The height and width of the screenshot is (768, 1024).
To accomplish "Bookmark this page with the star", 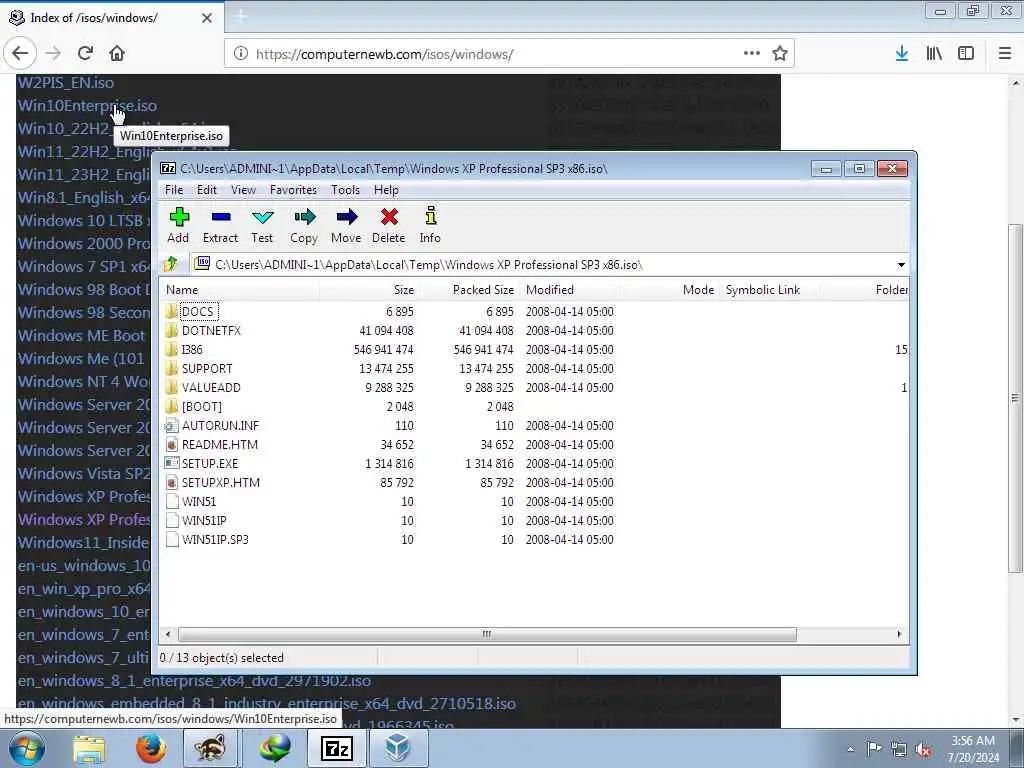I will pyautogui.click(x=779, y=54).
